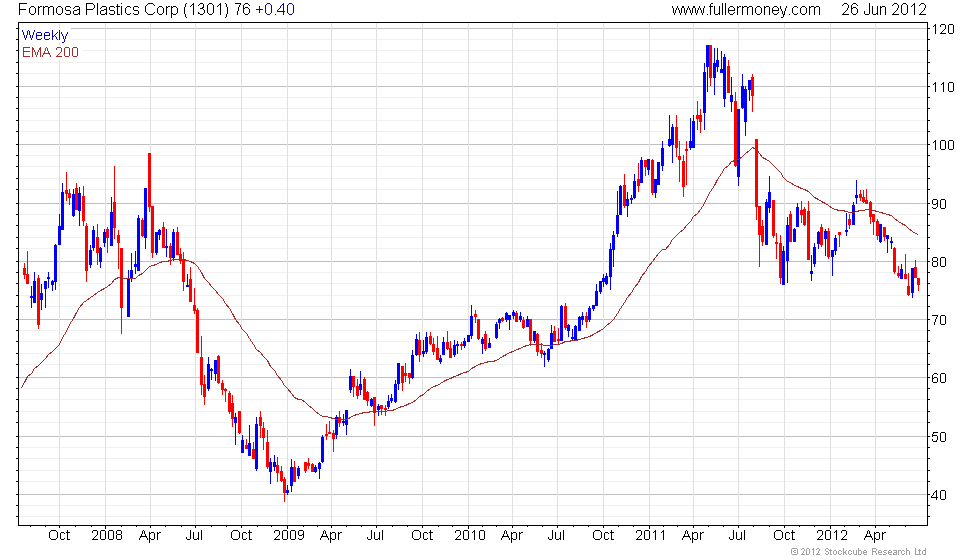The height and width of the screenshot is (560, 980).
Task: Click the 2012 year label on time axis
Action: [832, 536]
